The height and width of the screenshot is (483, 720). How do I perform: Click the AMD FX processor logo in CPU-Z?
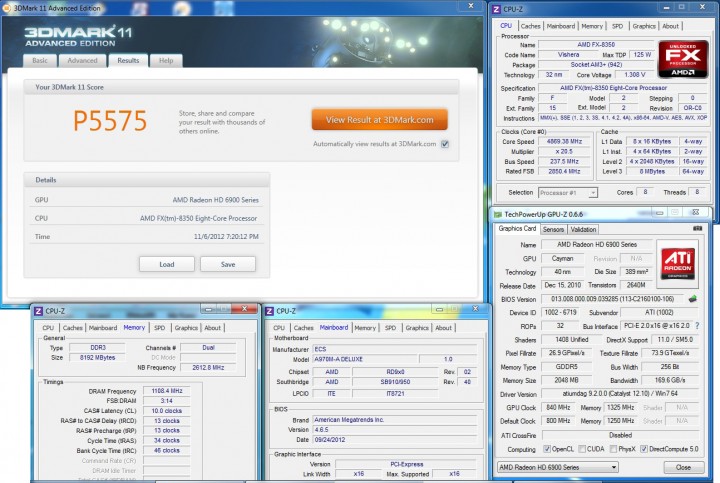(683, 59)
